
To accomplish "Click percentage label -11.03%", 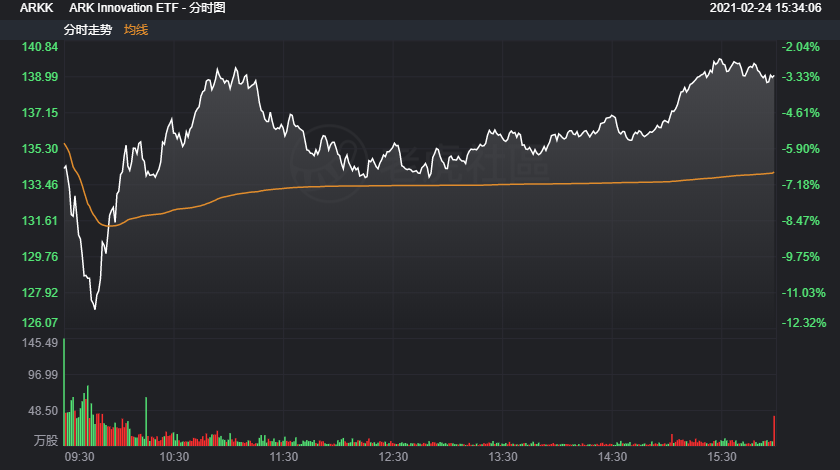I will [804, 292].
